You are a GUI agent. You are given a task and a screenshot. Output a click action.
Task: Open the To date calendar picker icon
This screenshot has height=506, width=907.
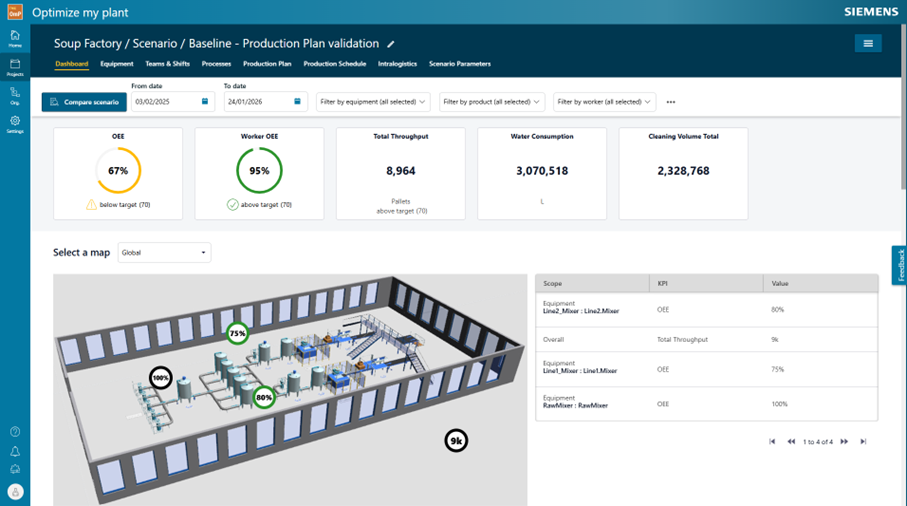[x=297, y=102]
